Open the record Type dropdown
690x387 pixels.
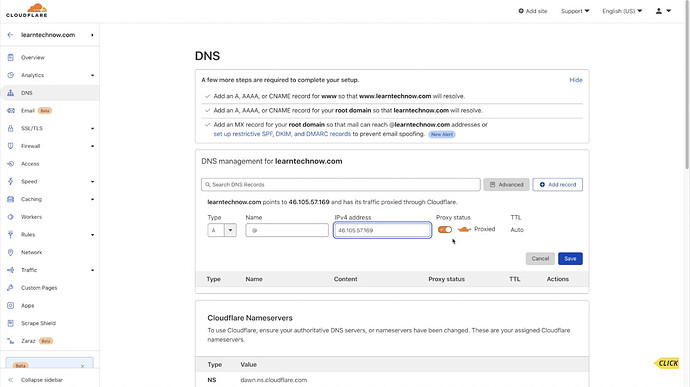point(222,230)
